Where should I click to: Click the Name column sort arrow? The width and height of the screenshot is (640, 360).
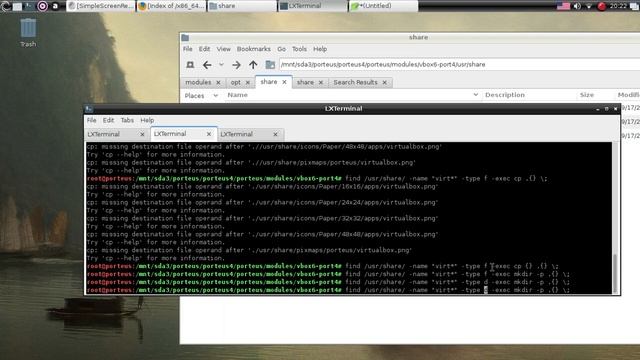click(476, 95)
